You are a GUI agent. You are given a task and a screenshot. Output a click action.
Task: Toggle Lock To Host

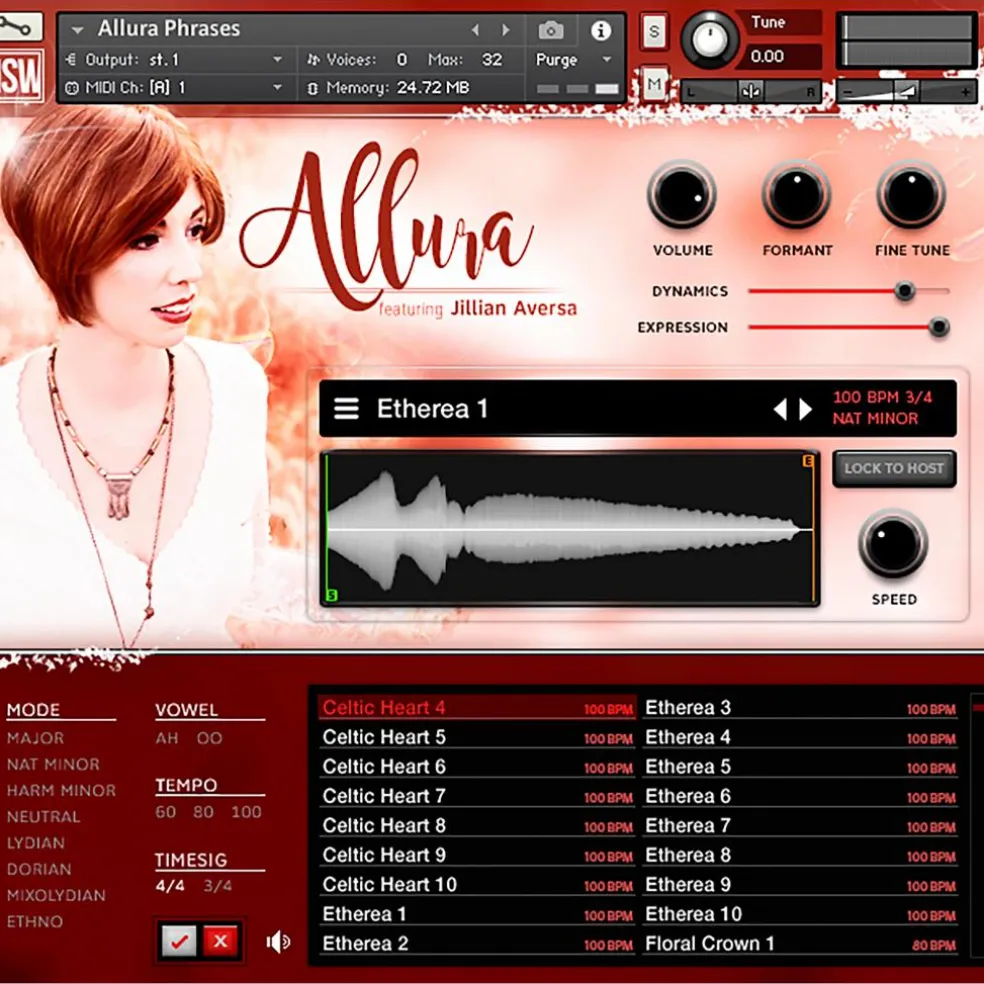point(894,468)
